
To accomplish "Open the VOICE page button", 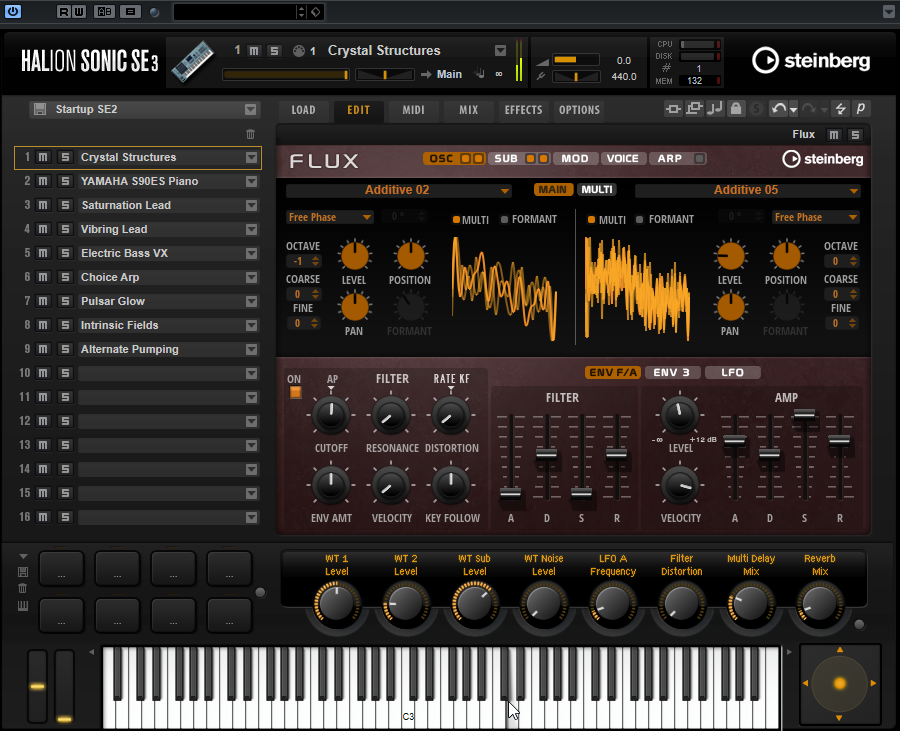I will (623, 158).
